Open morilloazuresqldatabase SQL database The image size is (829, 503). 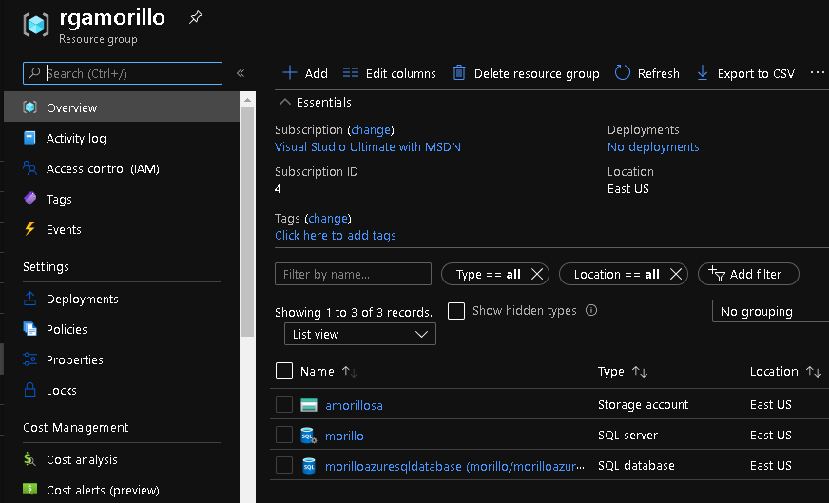tap(455, 467)
